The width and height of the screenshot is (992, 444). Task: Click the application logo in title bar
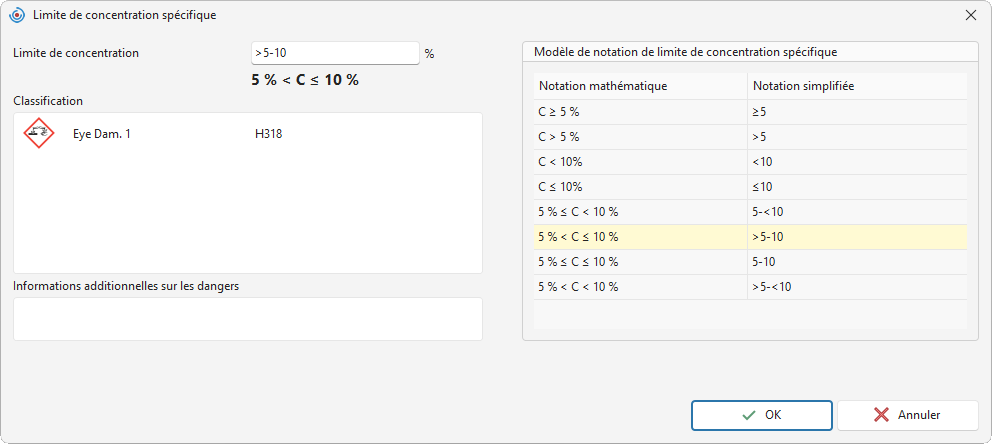(17, 15)
